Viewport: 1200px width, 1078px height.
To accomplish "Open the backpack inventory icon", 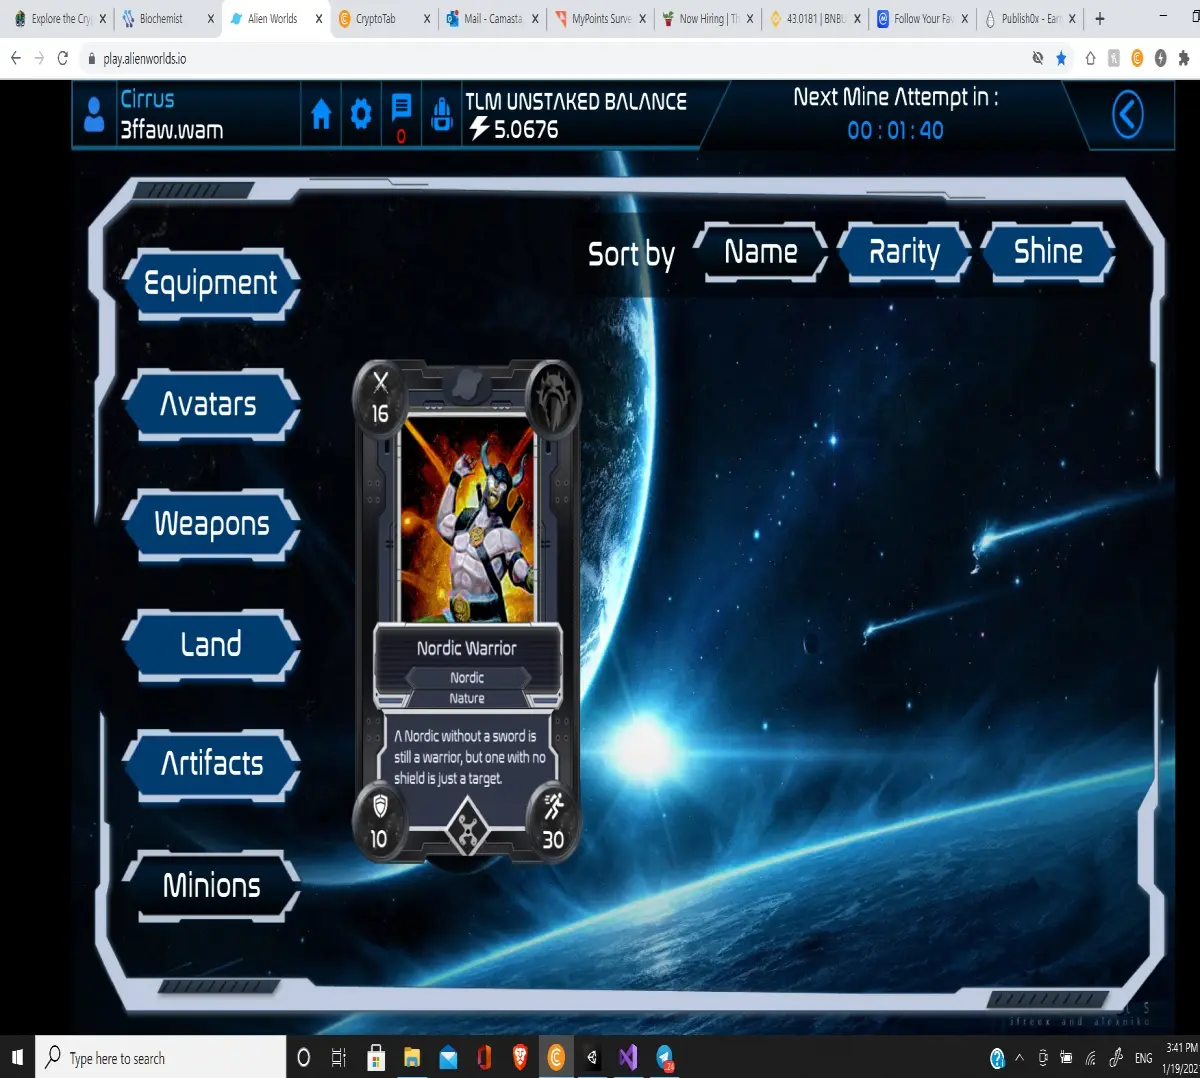I will click(441, 114).
